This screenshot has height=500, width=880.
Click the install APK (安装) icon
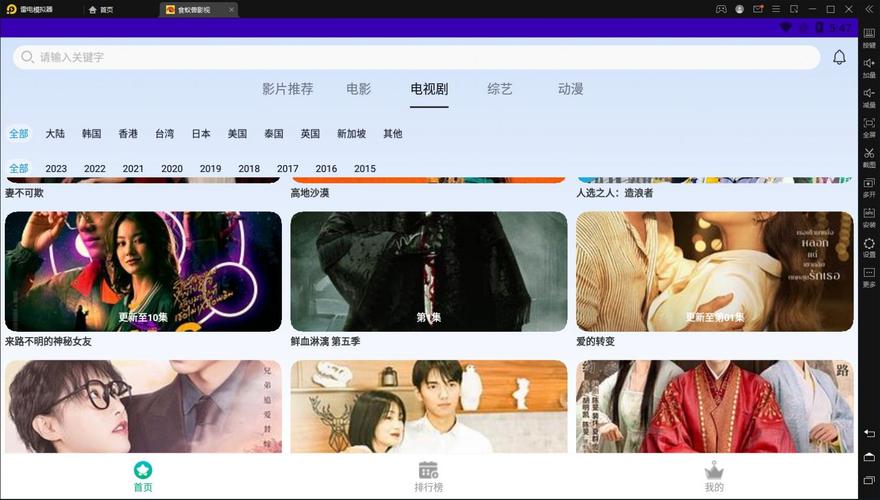[x=869, y=215]
